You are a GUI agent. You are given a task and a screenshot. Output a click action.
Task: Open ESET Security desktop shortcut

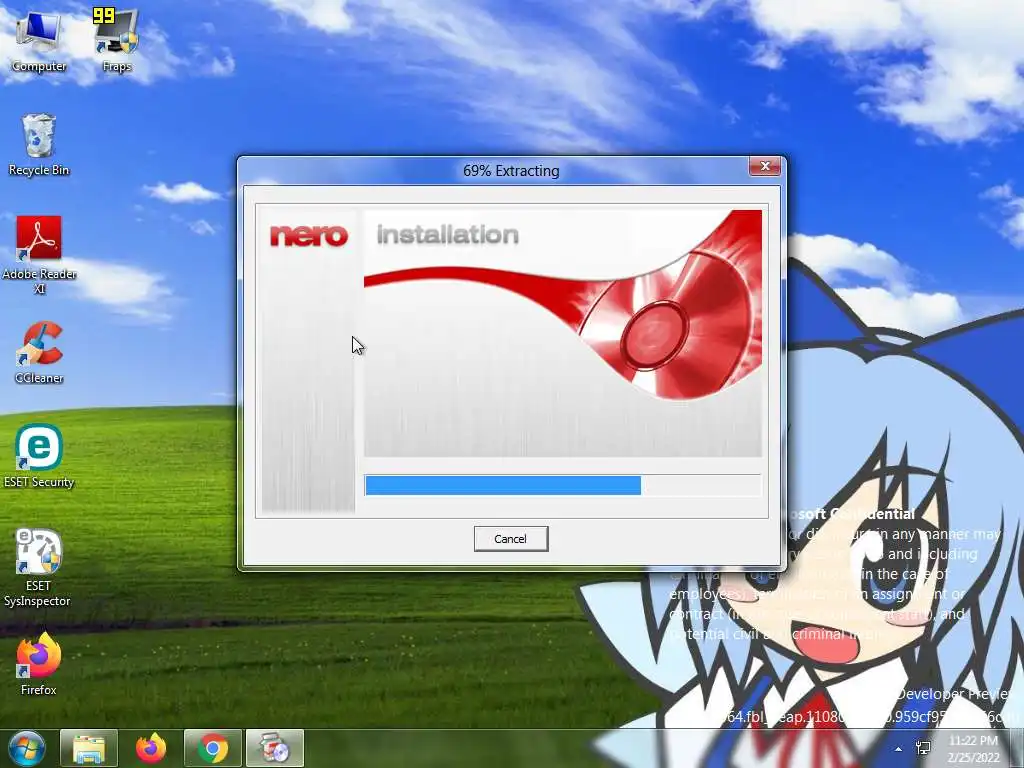(x=39, y=456)
